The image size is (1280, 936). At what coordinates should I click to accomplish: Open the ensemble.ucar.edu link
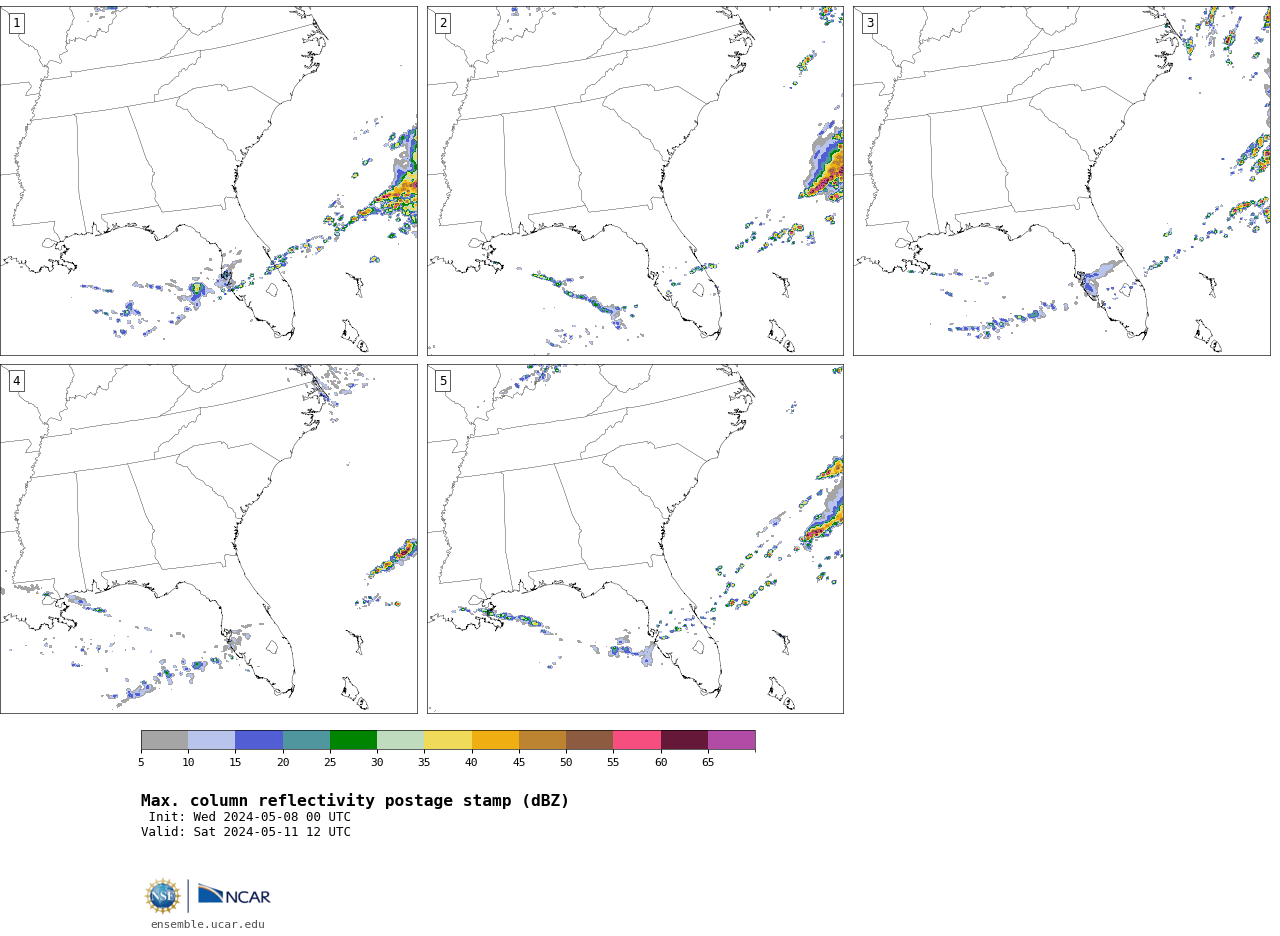pyautogui.click(x=208, y=924)
